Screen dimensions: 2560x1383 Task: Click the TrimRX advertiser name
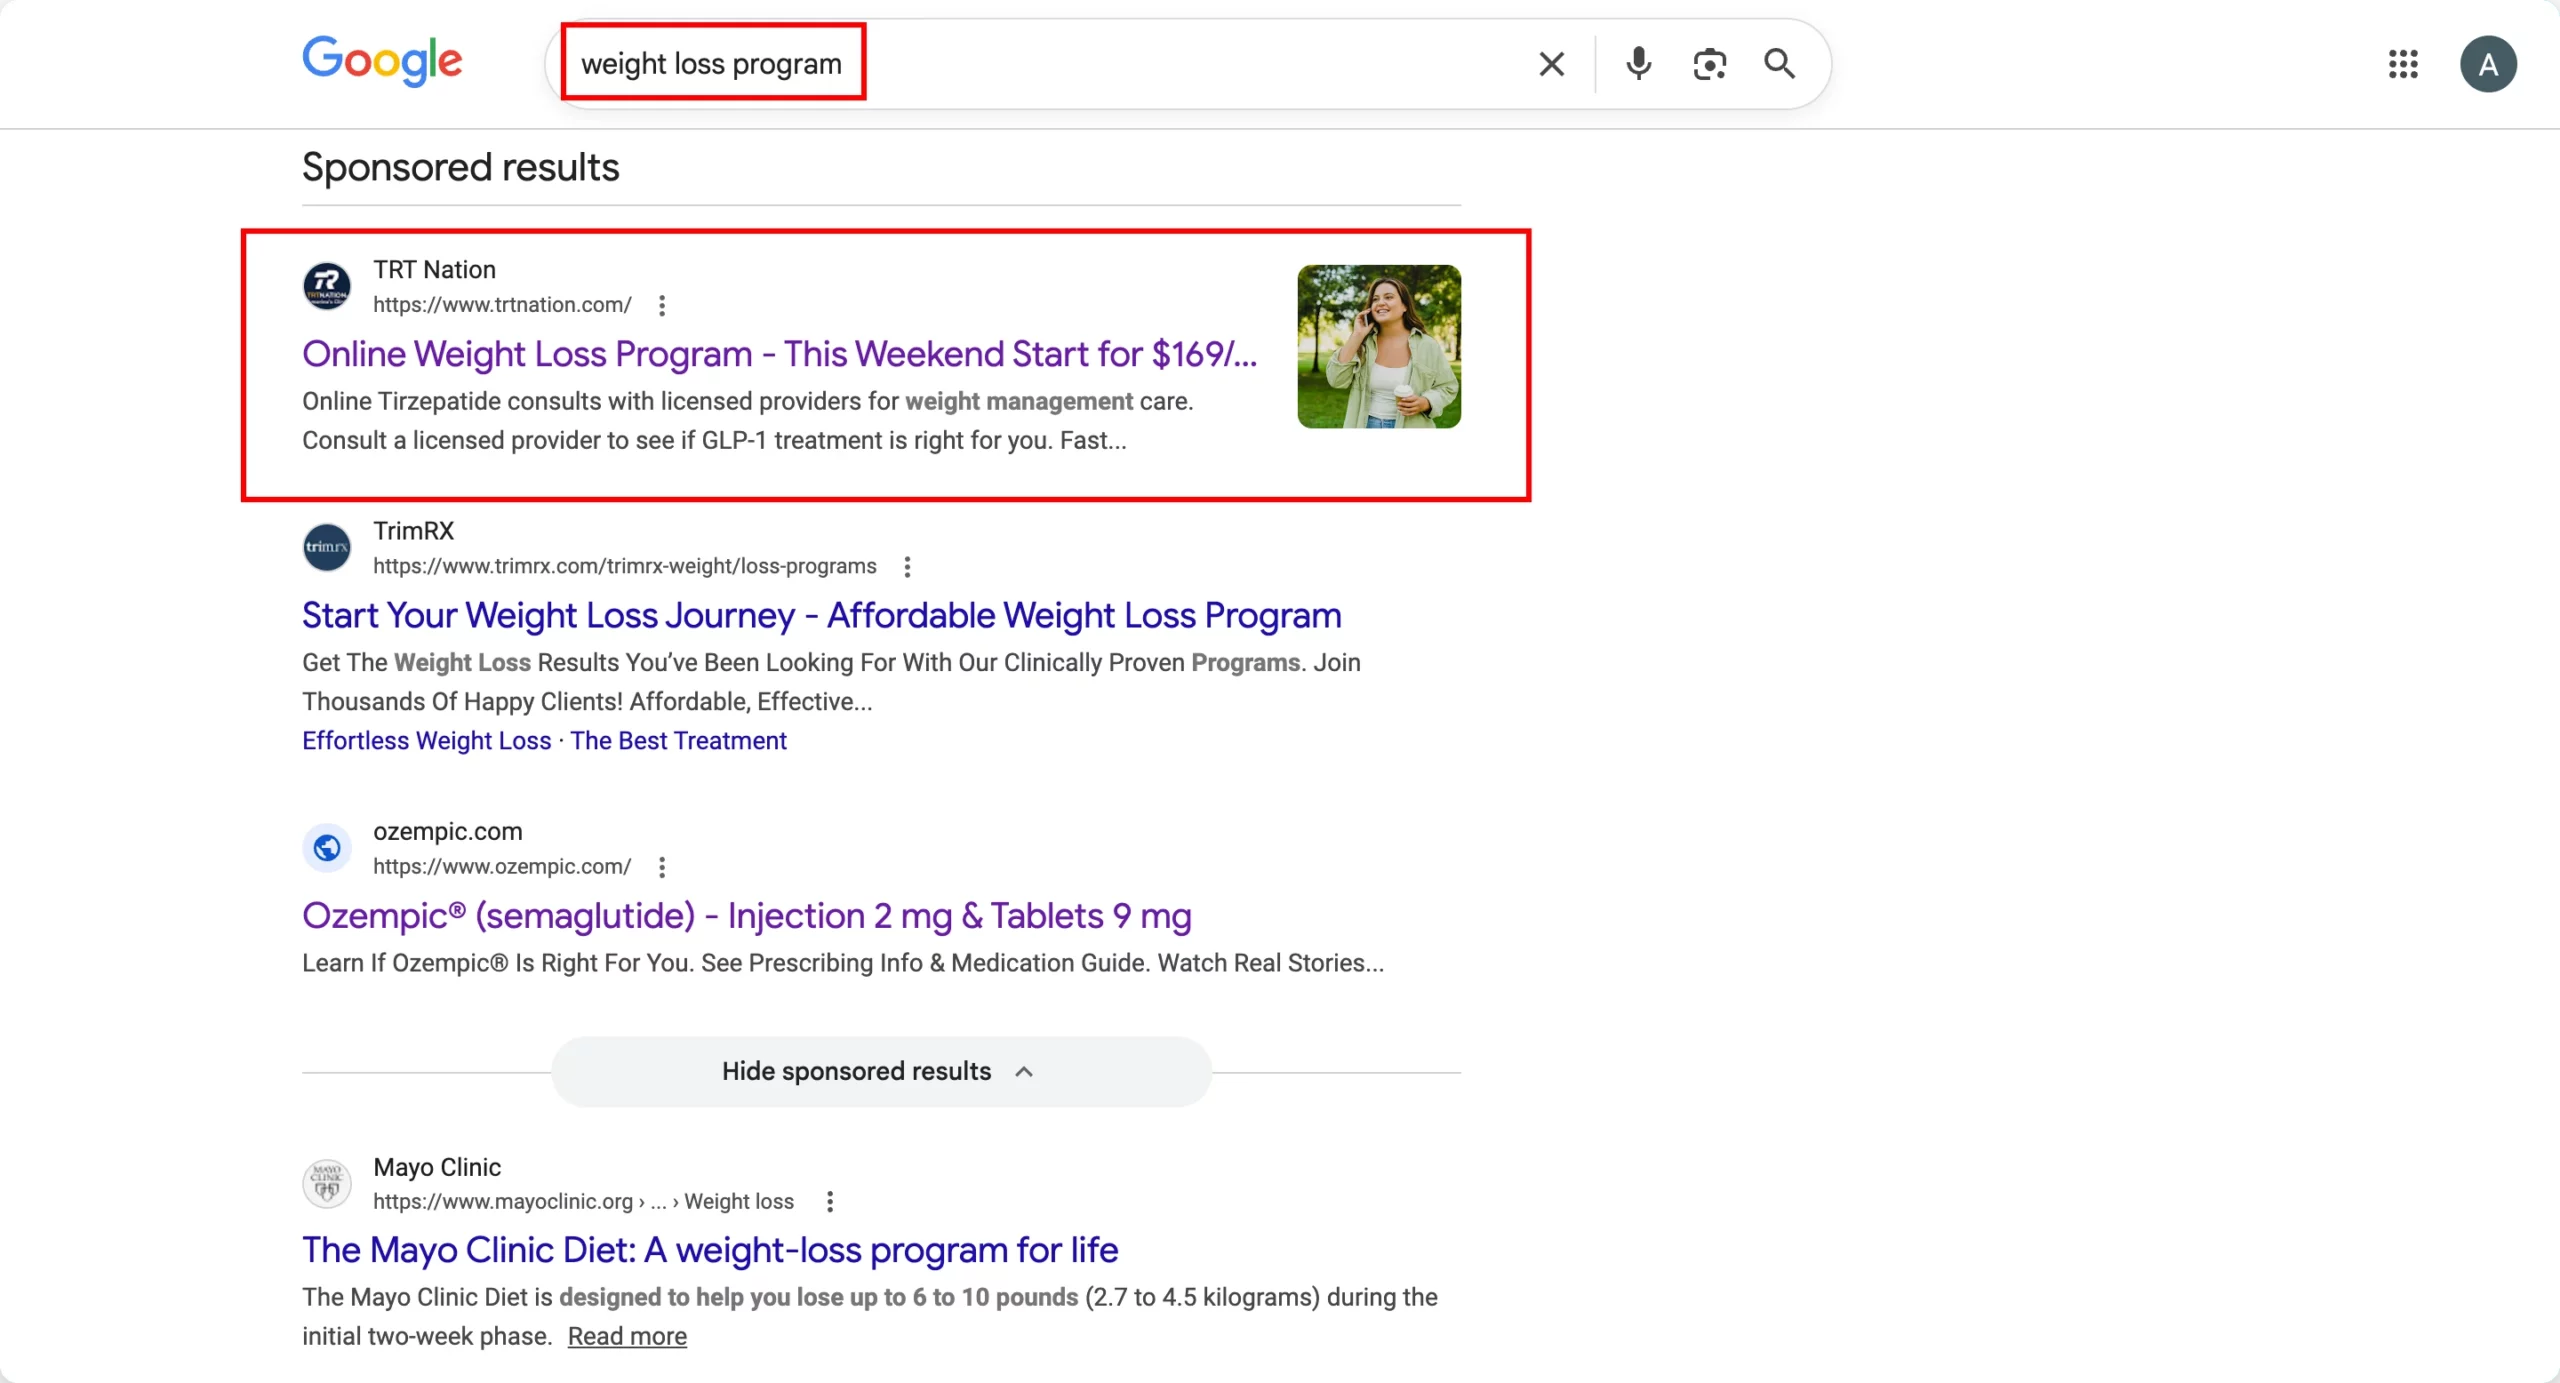click(413, 530)
